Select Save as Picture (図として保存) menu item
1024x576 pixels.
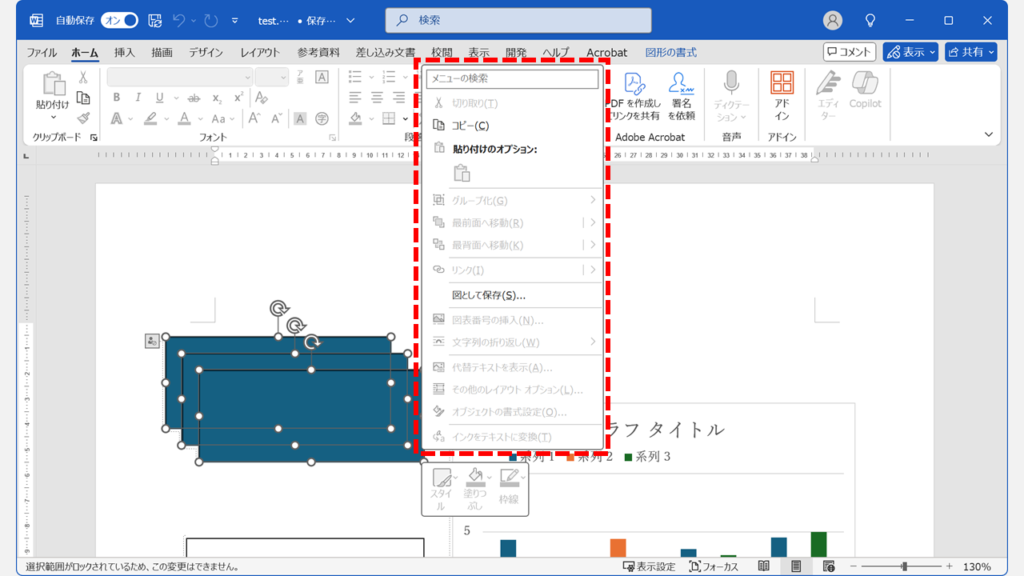(x=512, y=295)
